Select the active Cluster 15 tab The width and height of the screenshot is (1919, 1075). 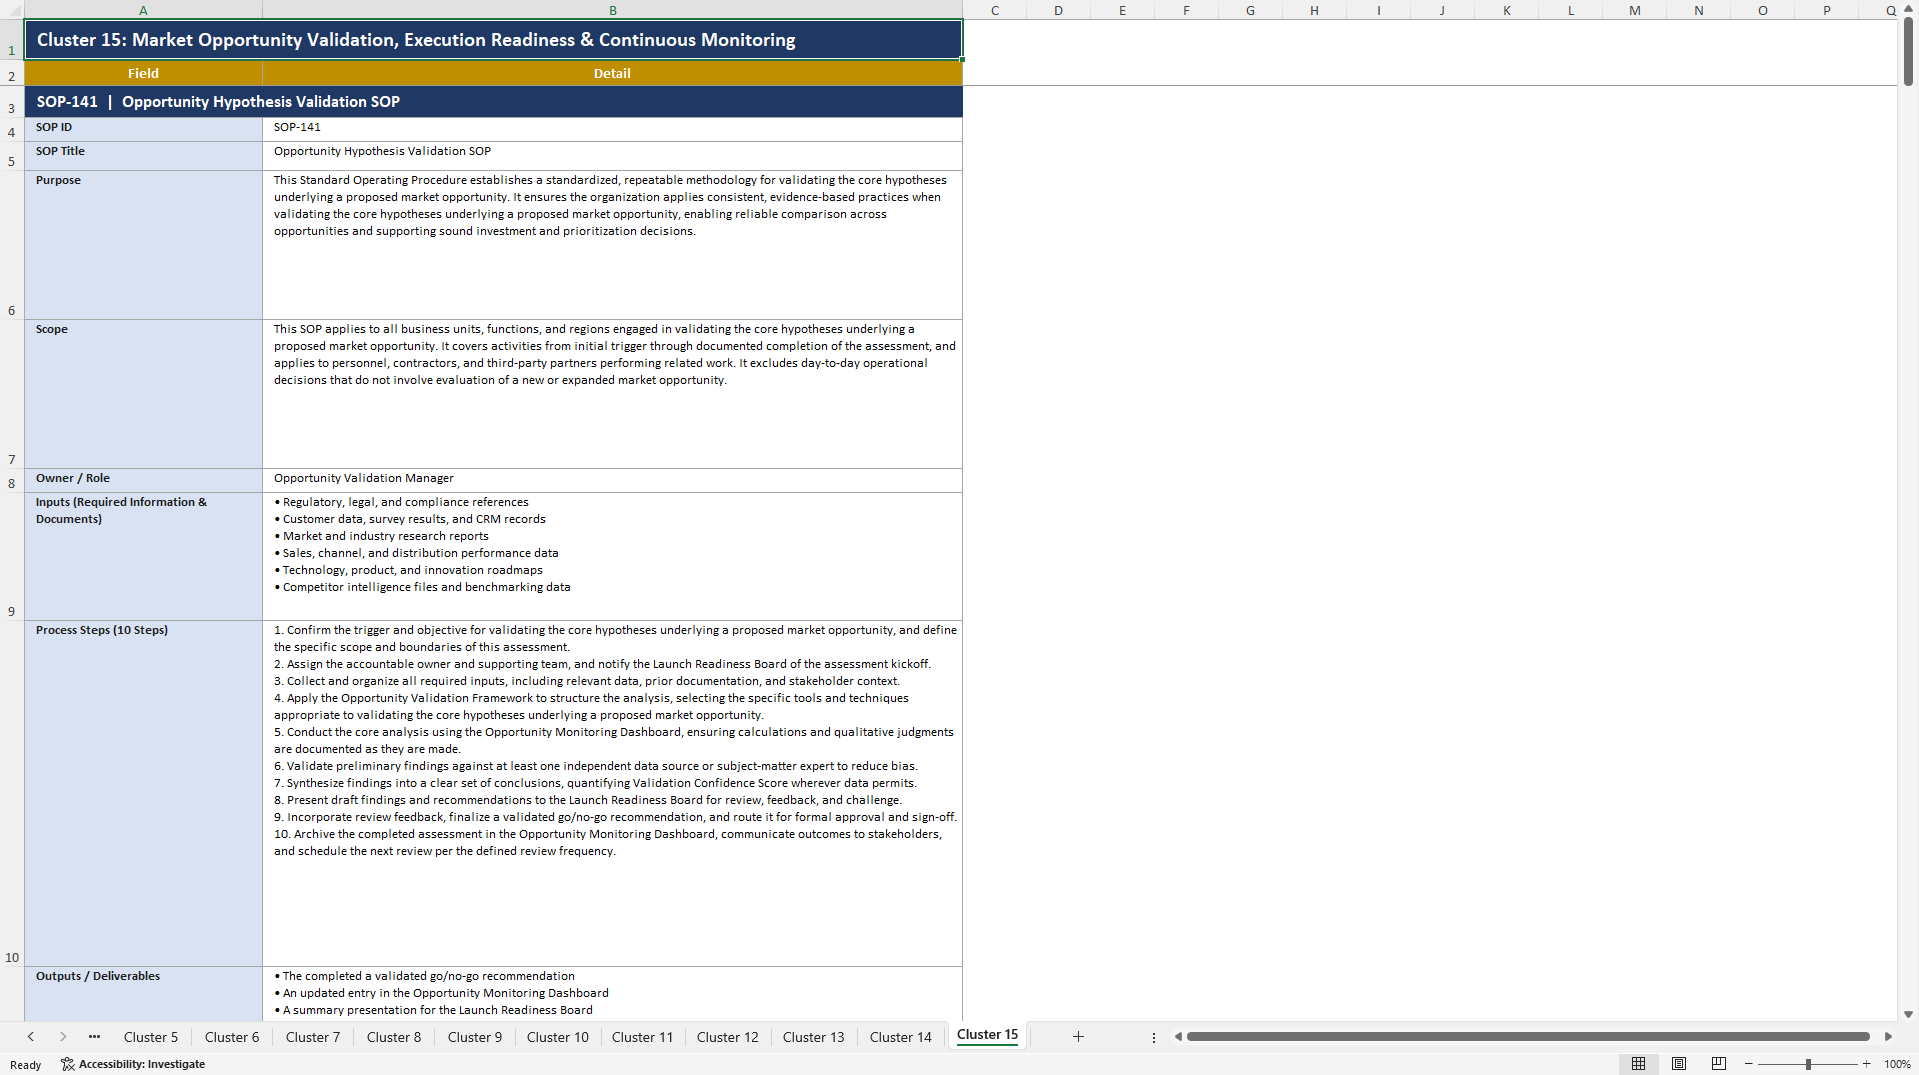[987, 1035]
